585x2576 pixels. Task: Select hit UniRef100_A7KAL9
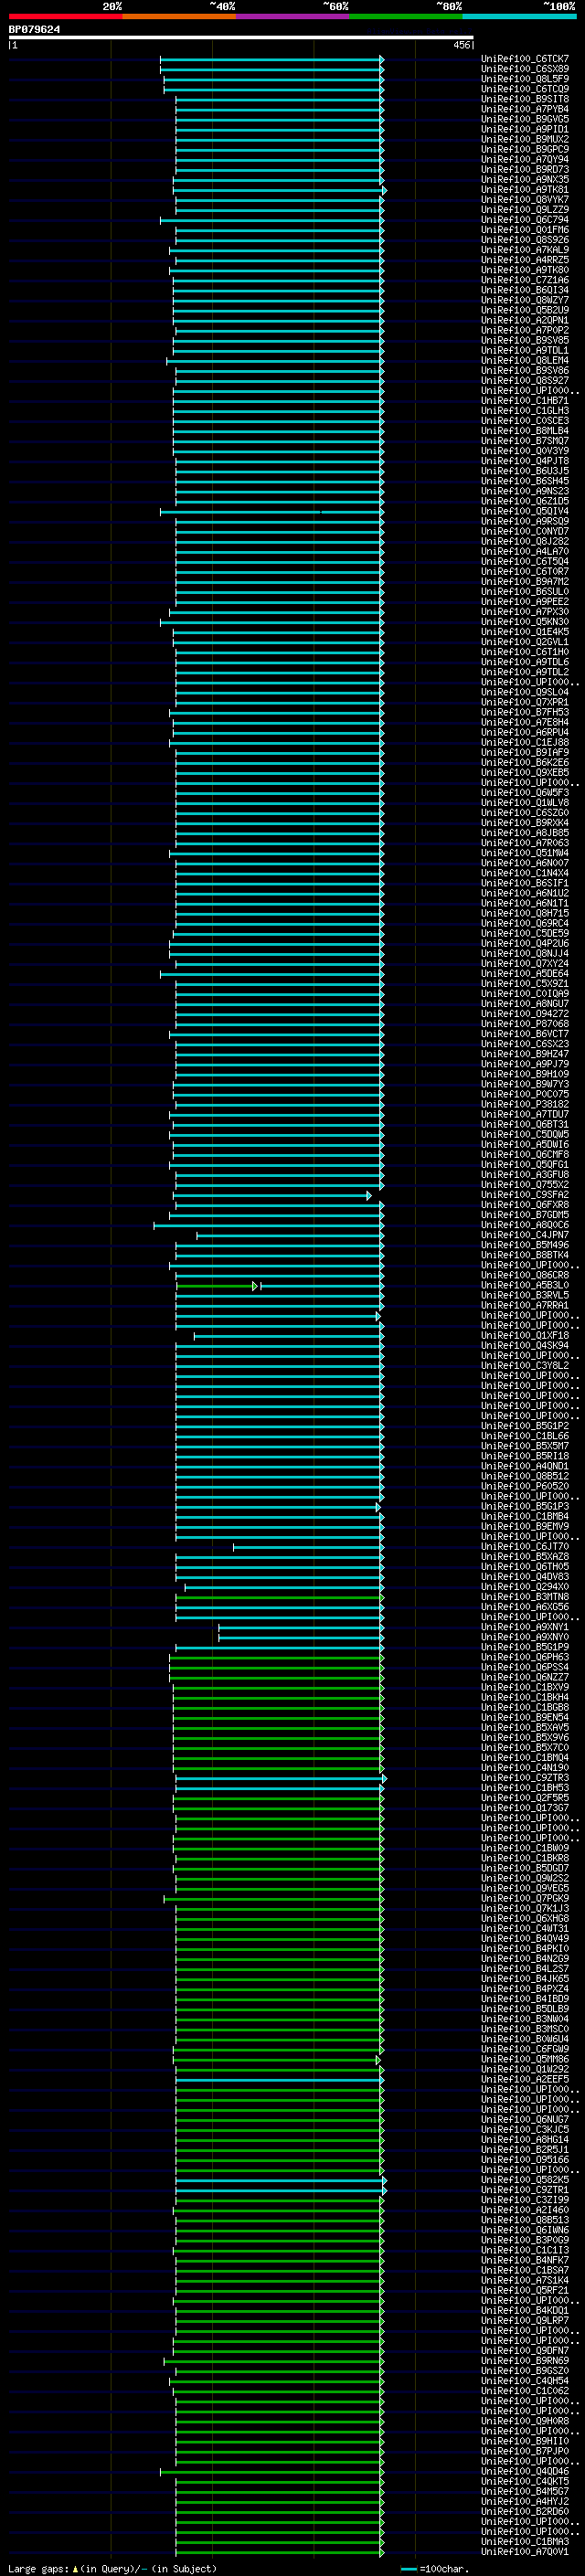[525, 250]
